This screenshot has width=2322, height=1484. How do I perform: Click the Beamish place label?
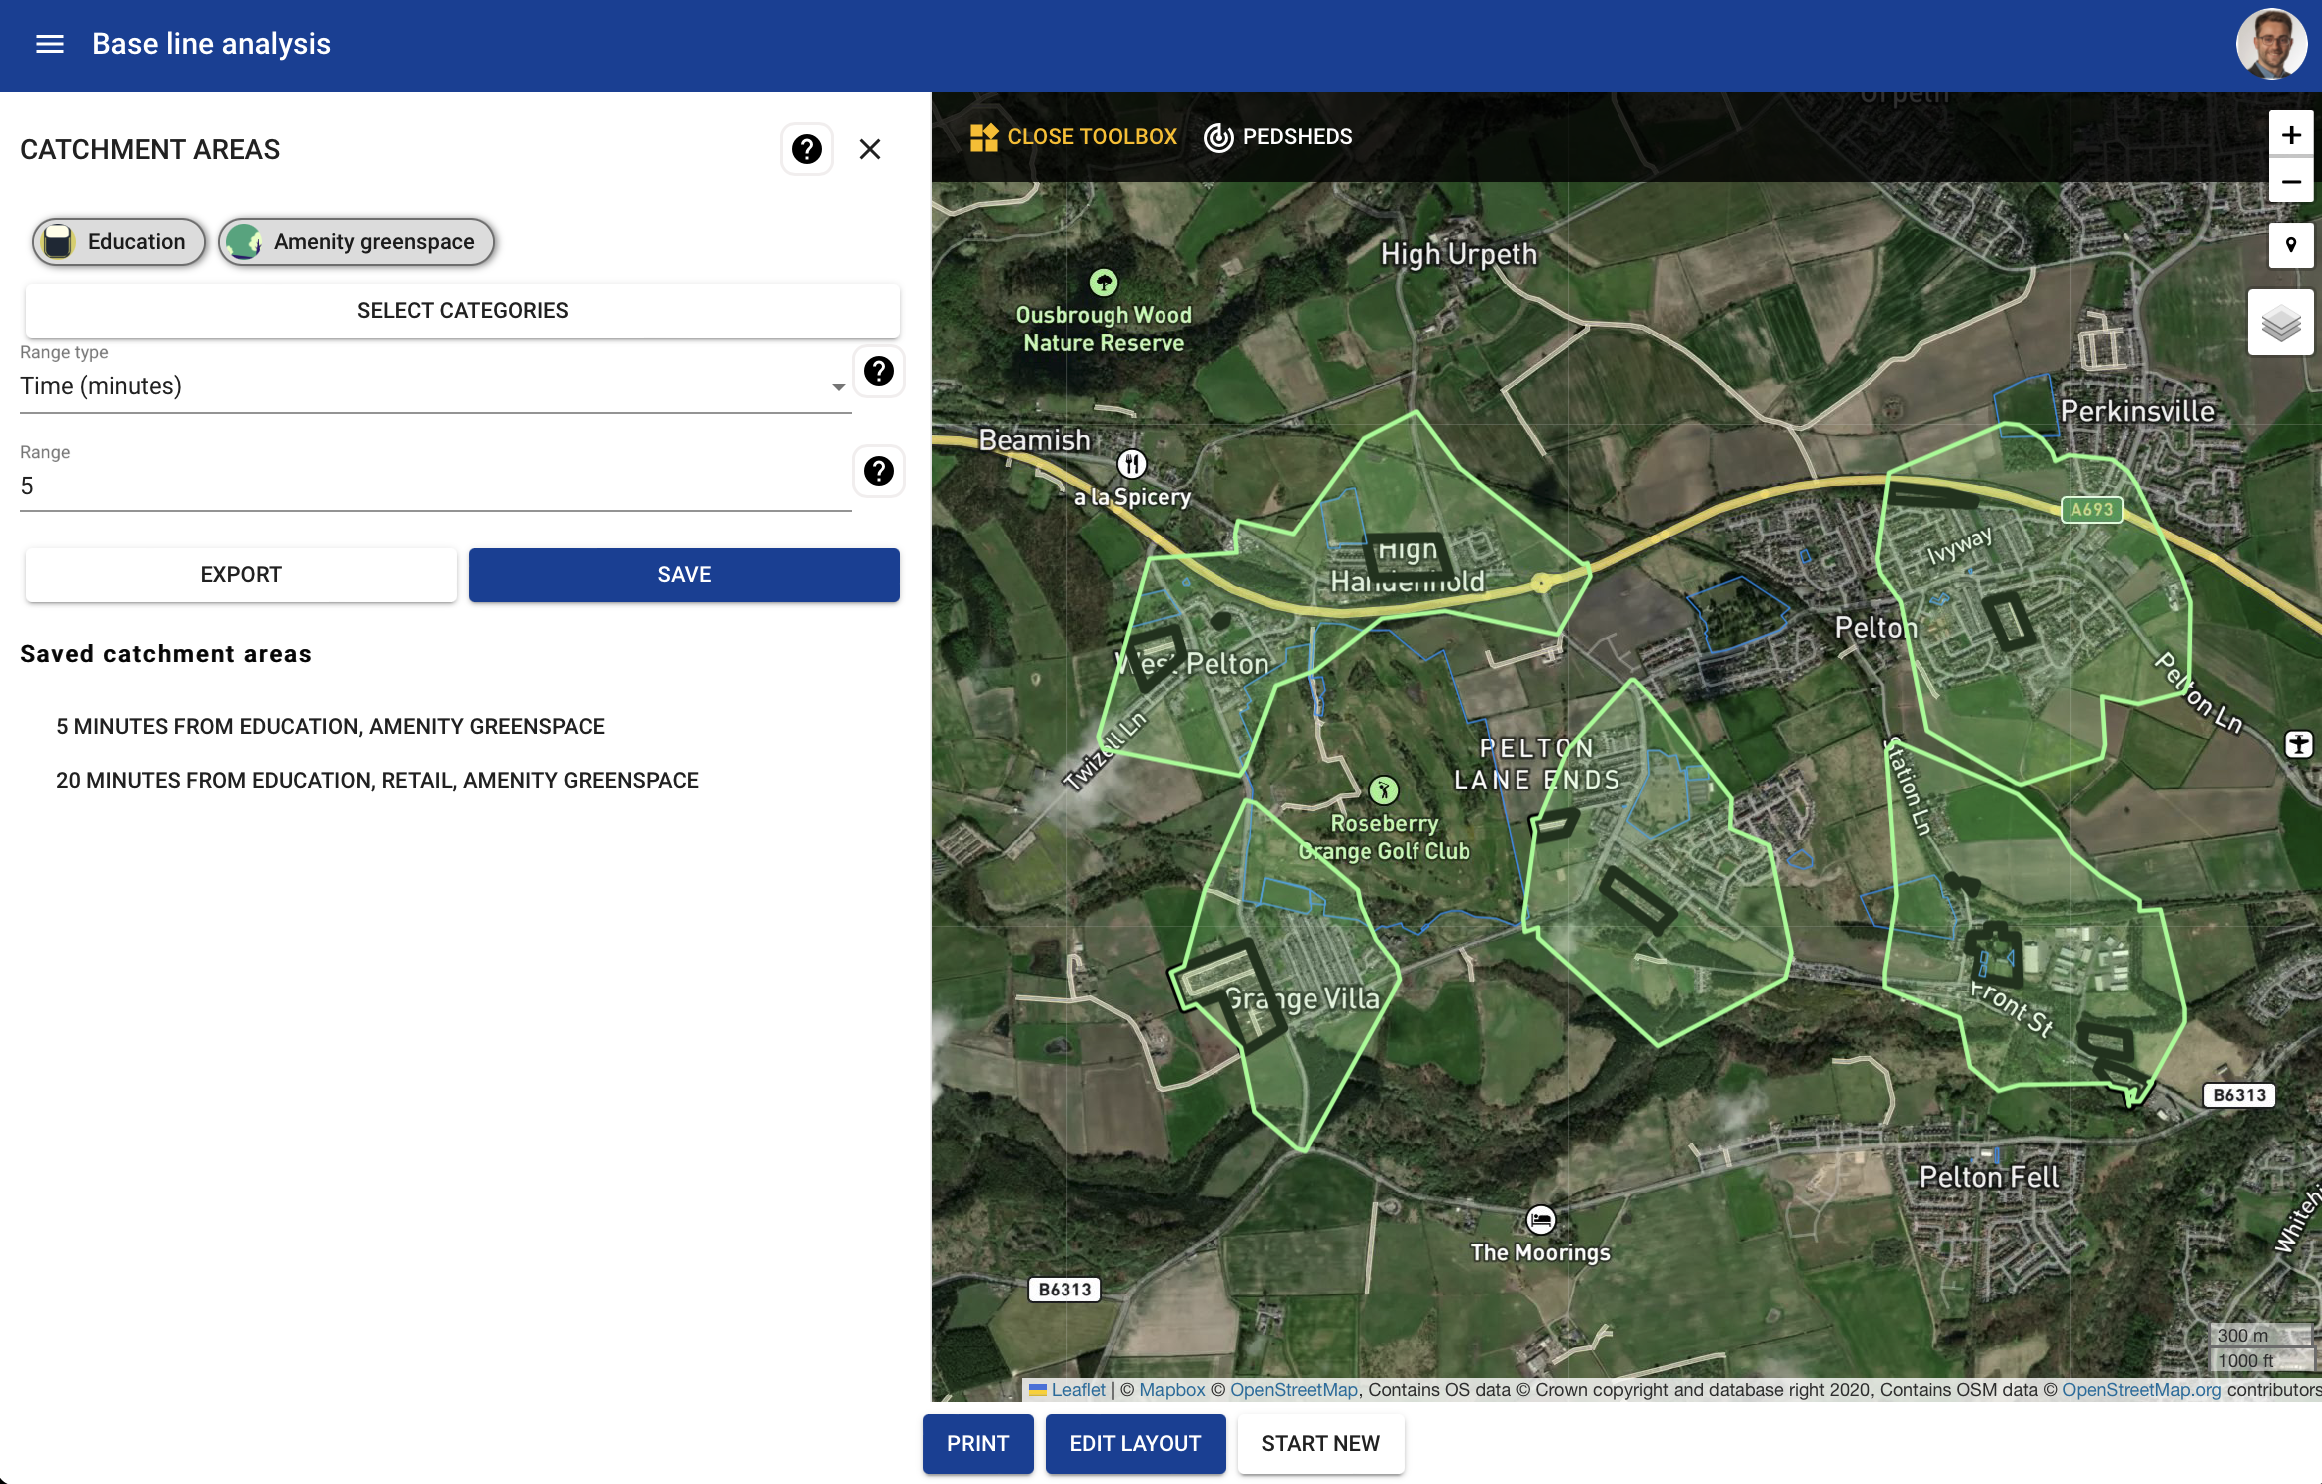click(x=1034, y=440)
